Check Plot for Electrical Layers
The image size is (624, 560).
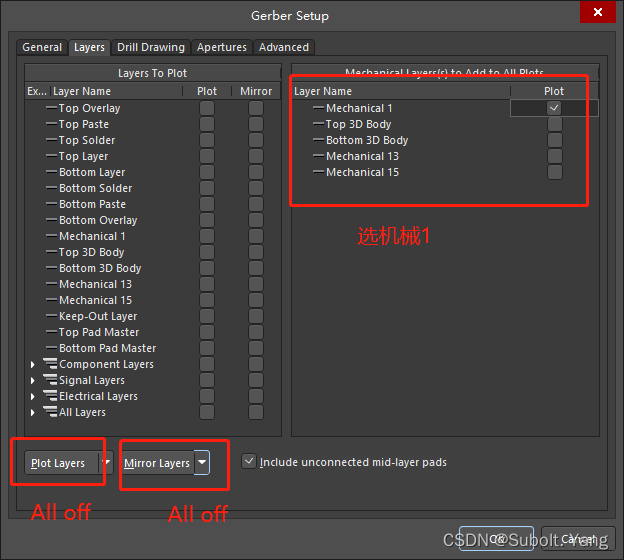click(x=207, y=396)
